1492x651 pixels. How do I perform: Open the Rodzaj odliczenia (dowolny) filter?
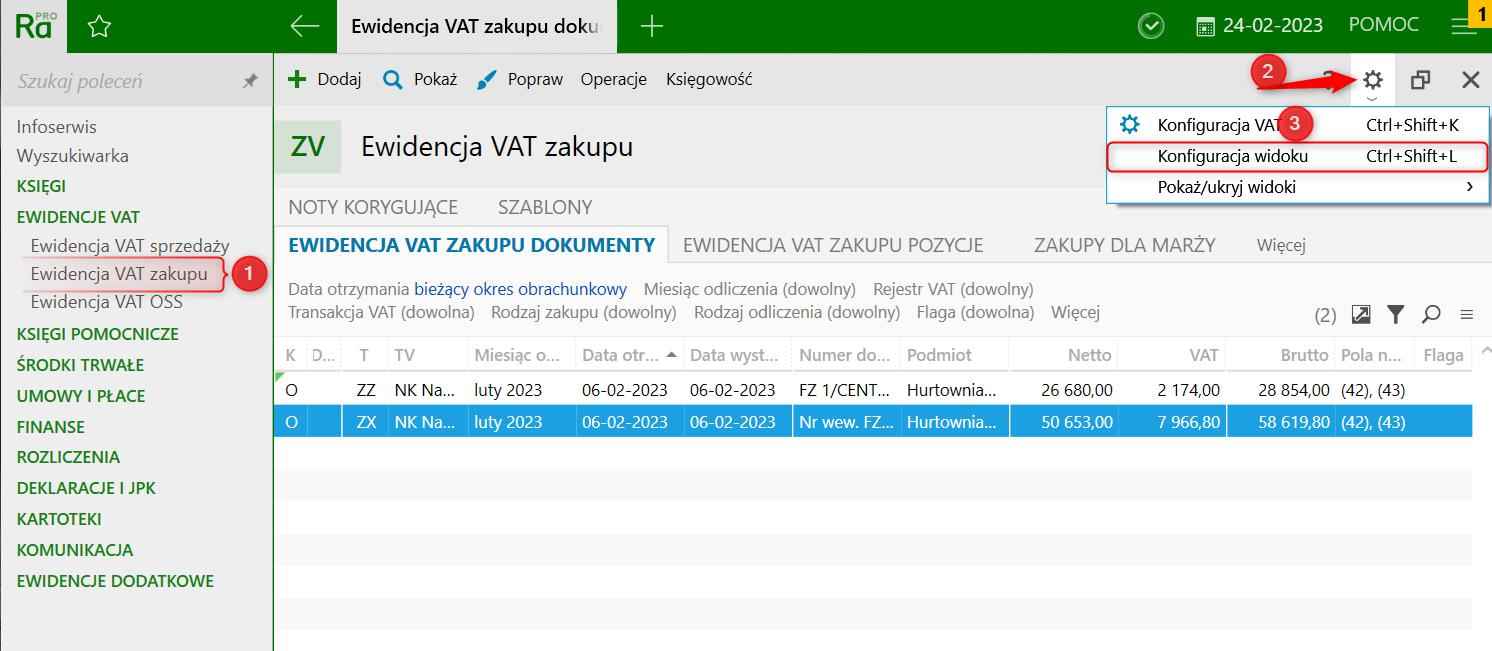tap(797, 312)
